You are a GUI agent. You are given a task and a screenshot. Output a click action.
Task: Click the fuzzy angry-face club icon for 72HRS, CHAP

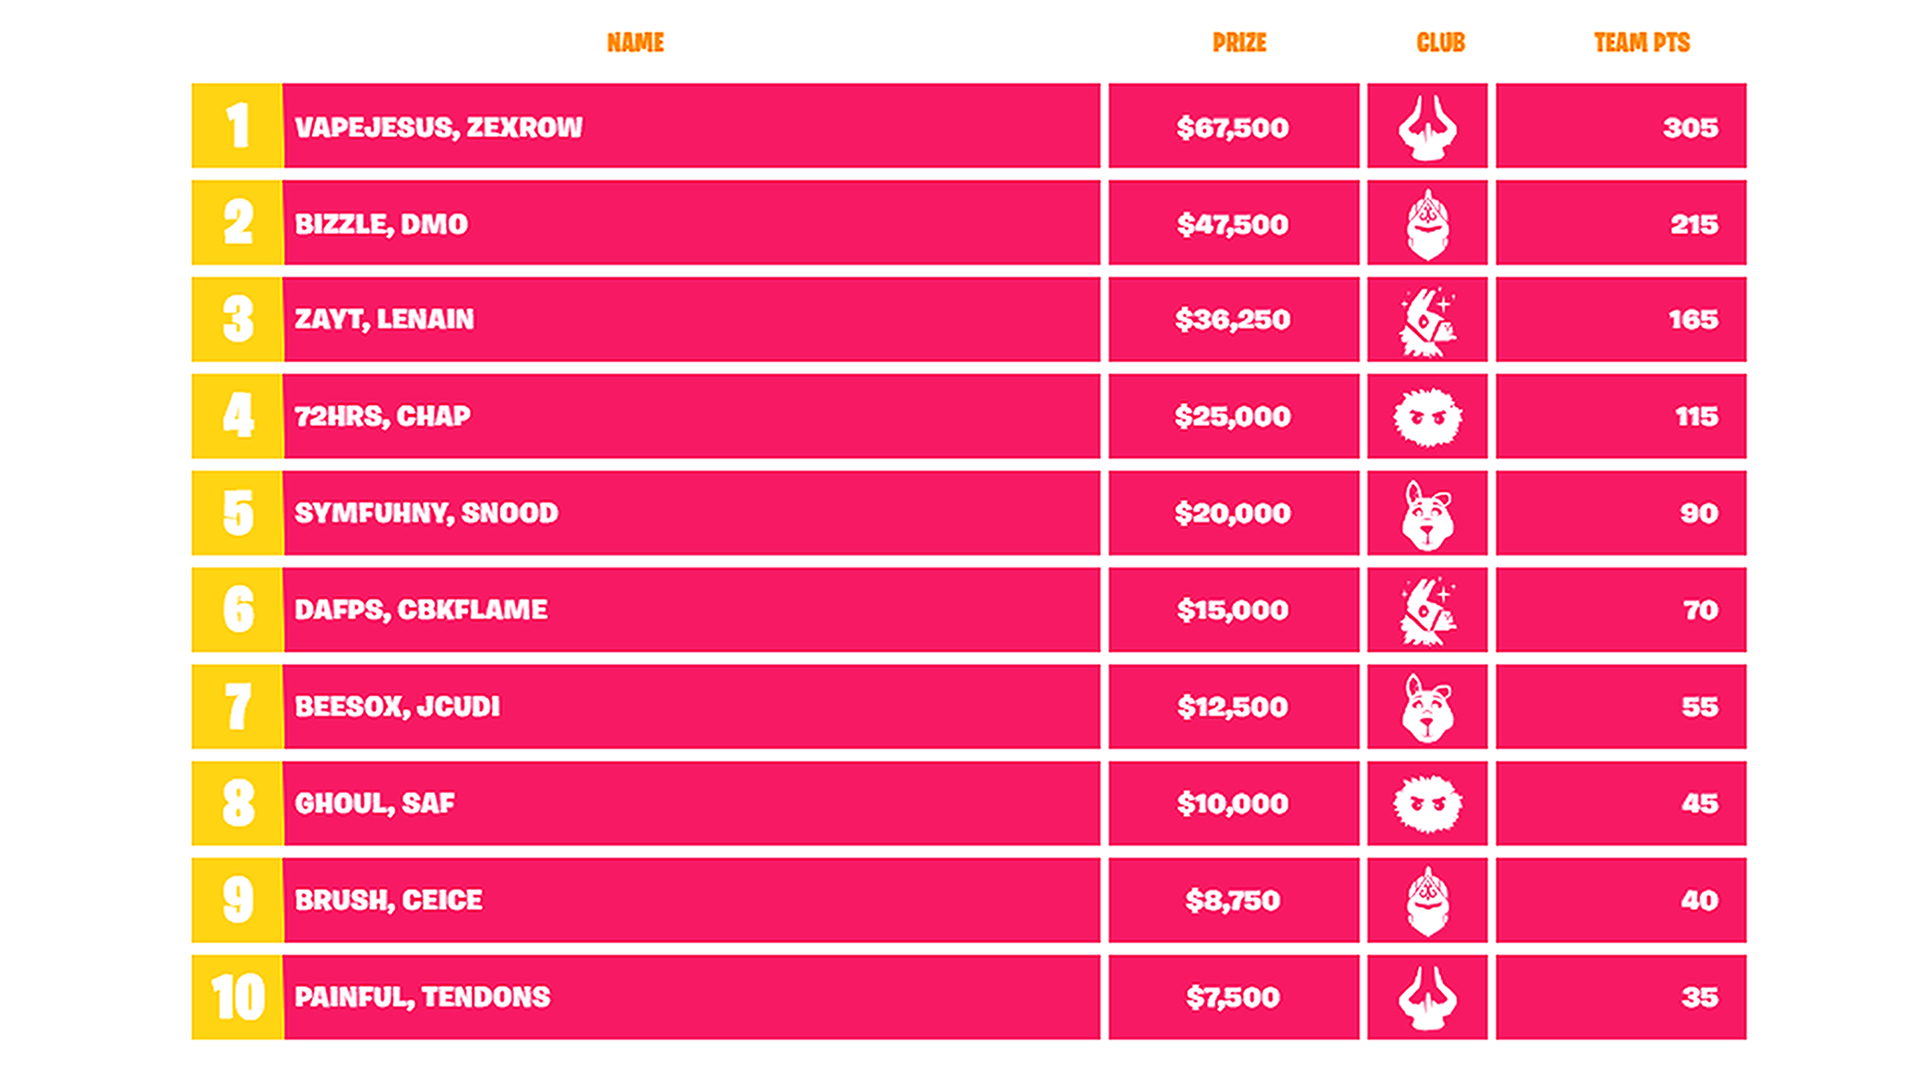(x=1427, y=417)
